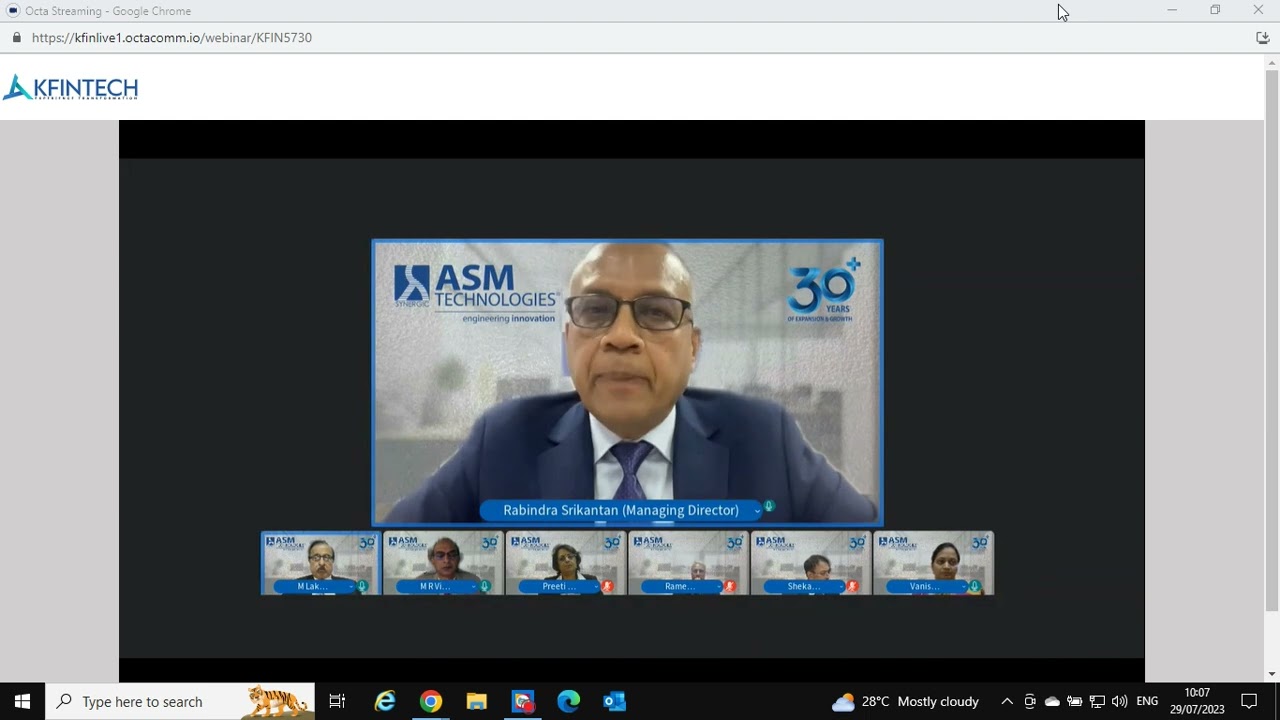Open Outlook from the taskbar

pyautogui.click(x=615, y=701)
